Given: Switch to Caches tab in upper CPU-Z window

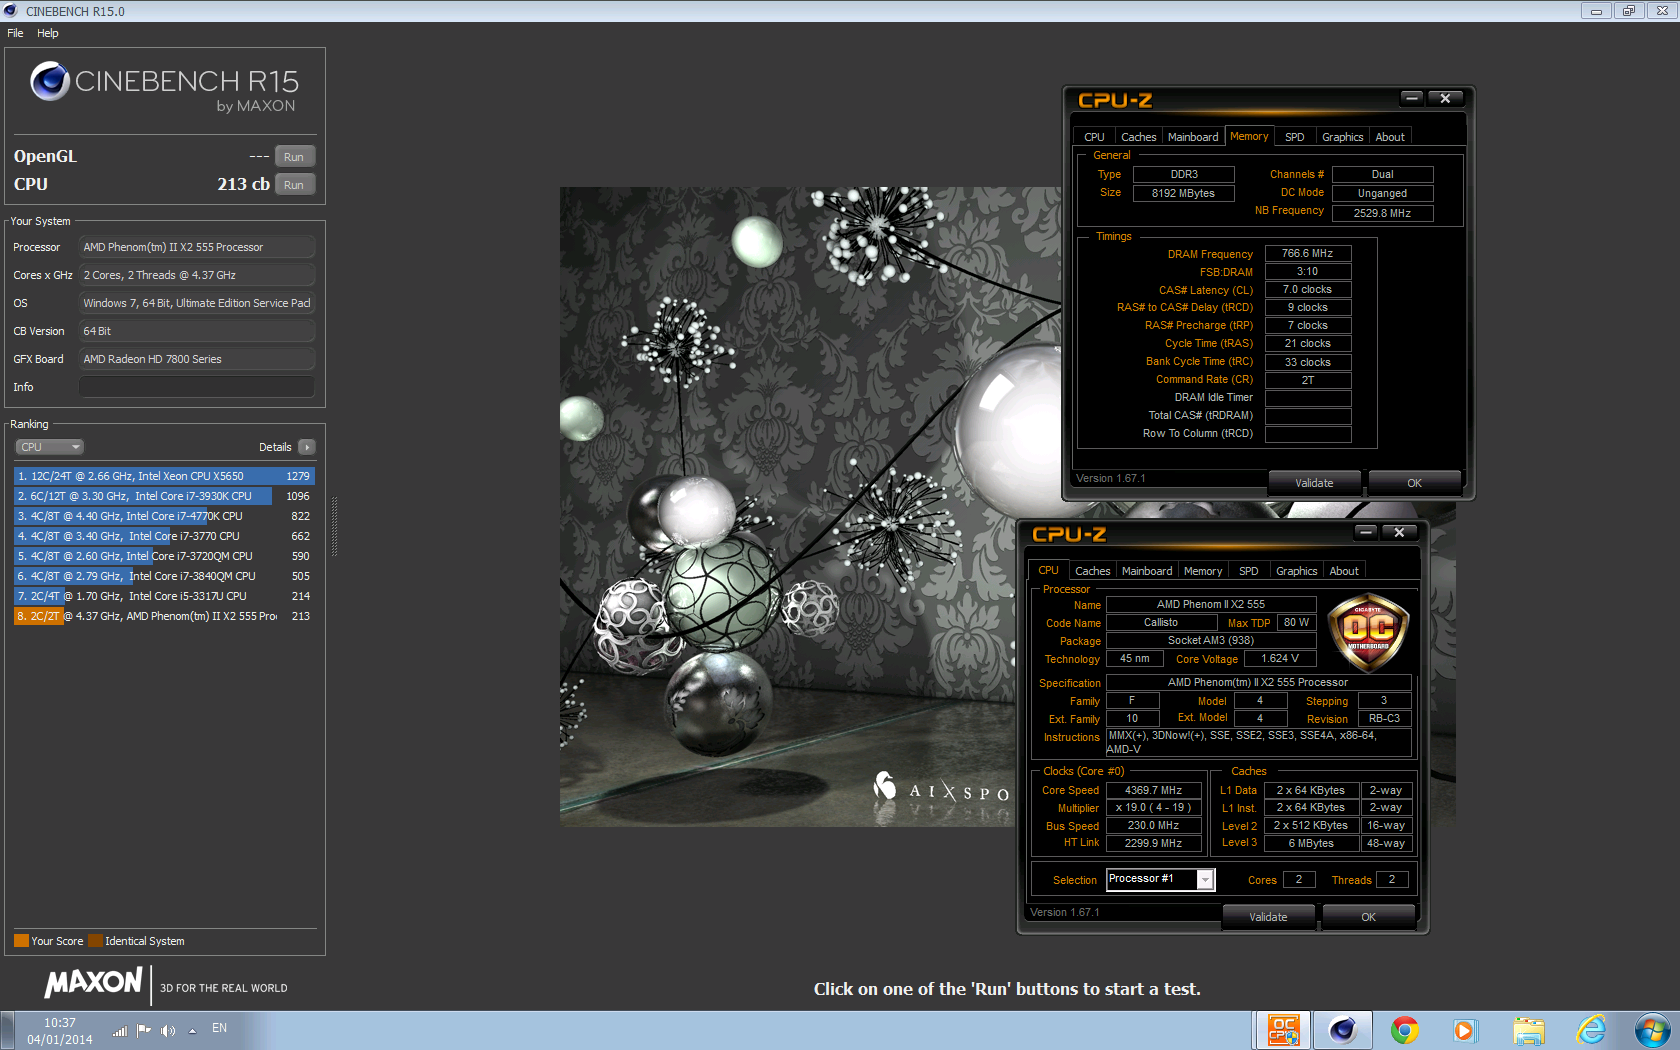Looking at the screenshot, I should pos(1138,137).
